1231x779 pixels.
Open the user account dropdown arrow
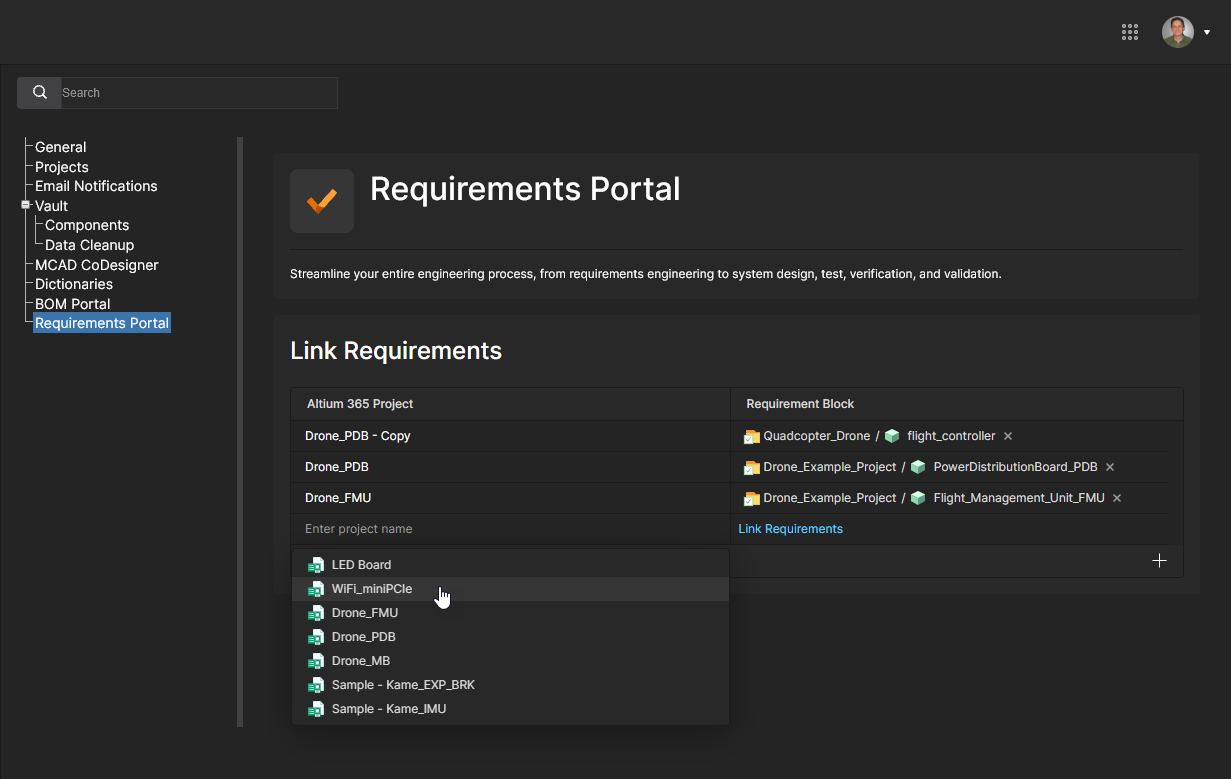click(x=1207, y=32)
